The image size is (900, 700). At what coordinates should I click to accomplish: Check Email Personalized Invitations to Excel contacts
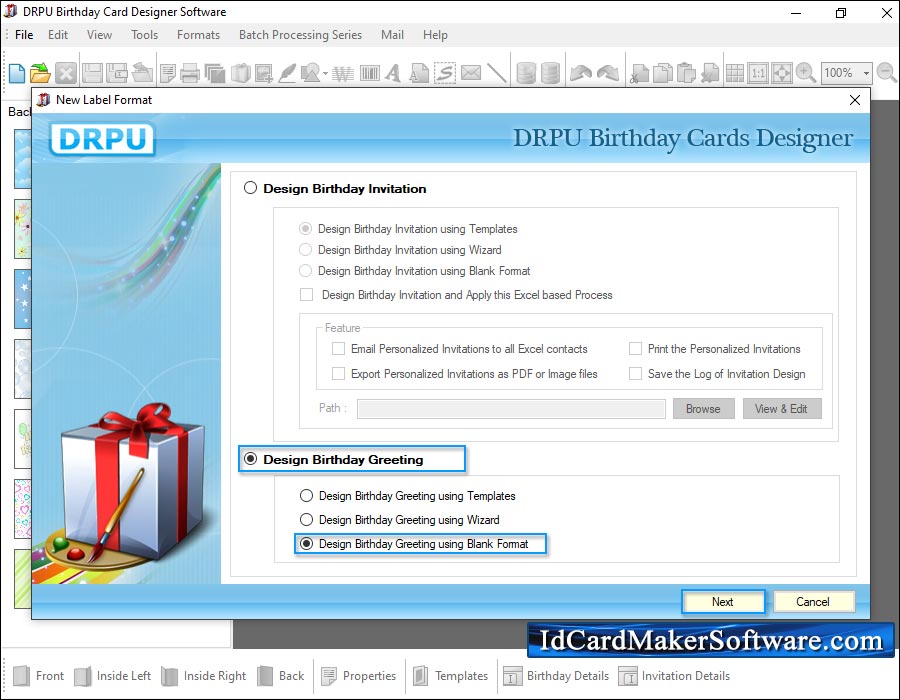click(339, 348)
